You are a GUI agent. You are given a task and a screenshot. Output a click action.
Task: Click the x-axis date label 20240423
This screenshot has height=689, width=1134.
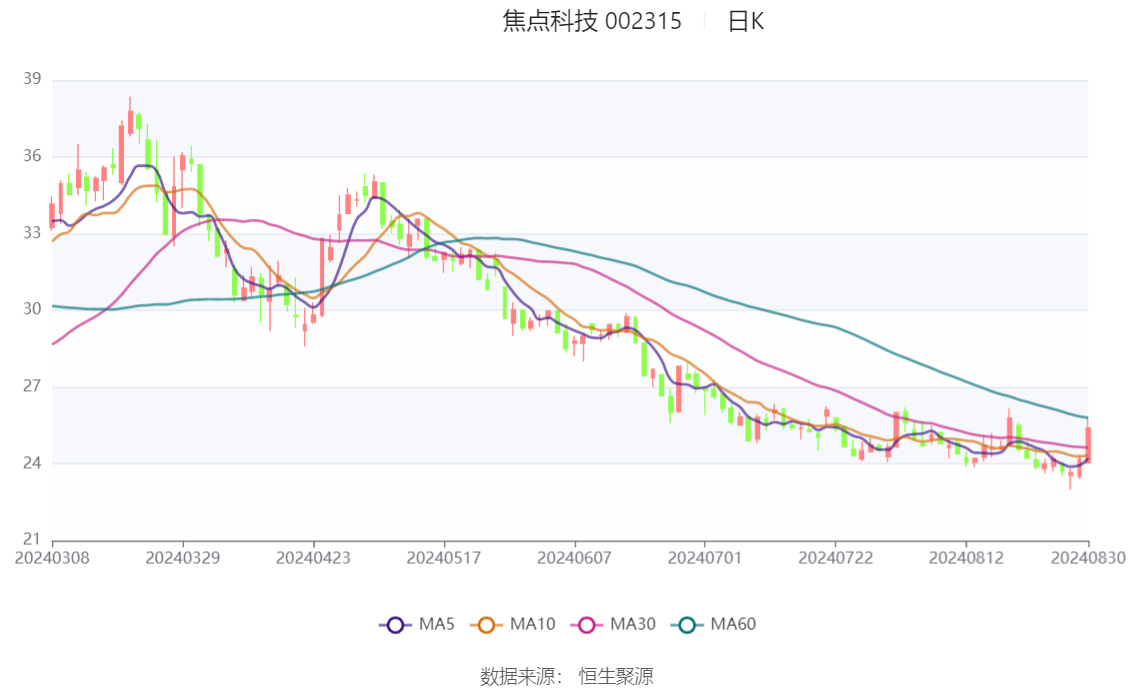(313, 558)
